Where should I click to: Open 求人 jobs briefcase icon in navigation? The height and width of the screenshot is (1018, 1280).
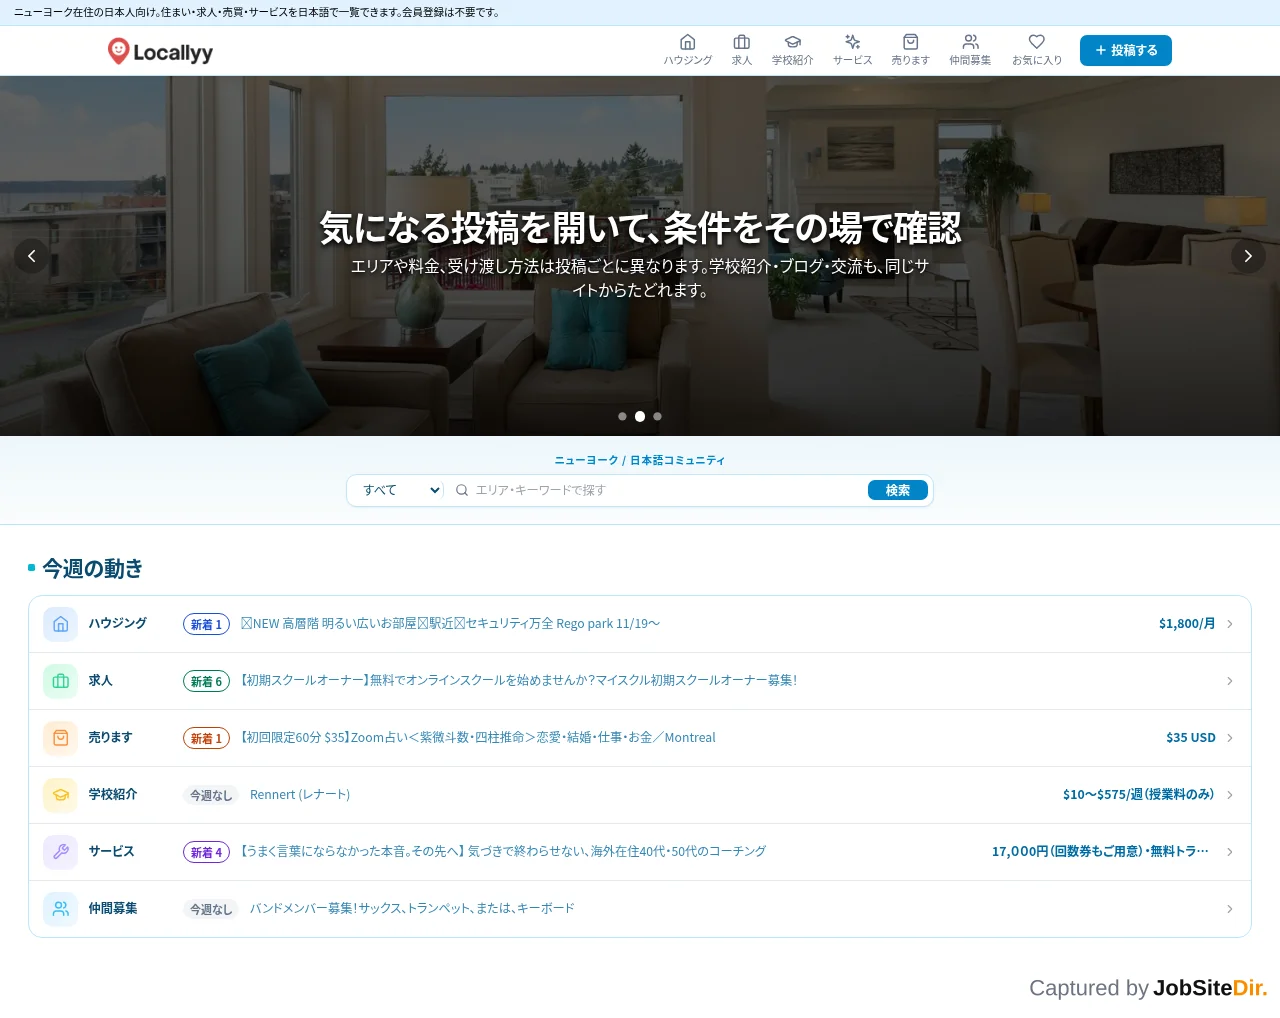coord(741,42)
